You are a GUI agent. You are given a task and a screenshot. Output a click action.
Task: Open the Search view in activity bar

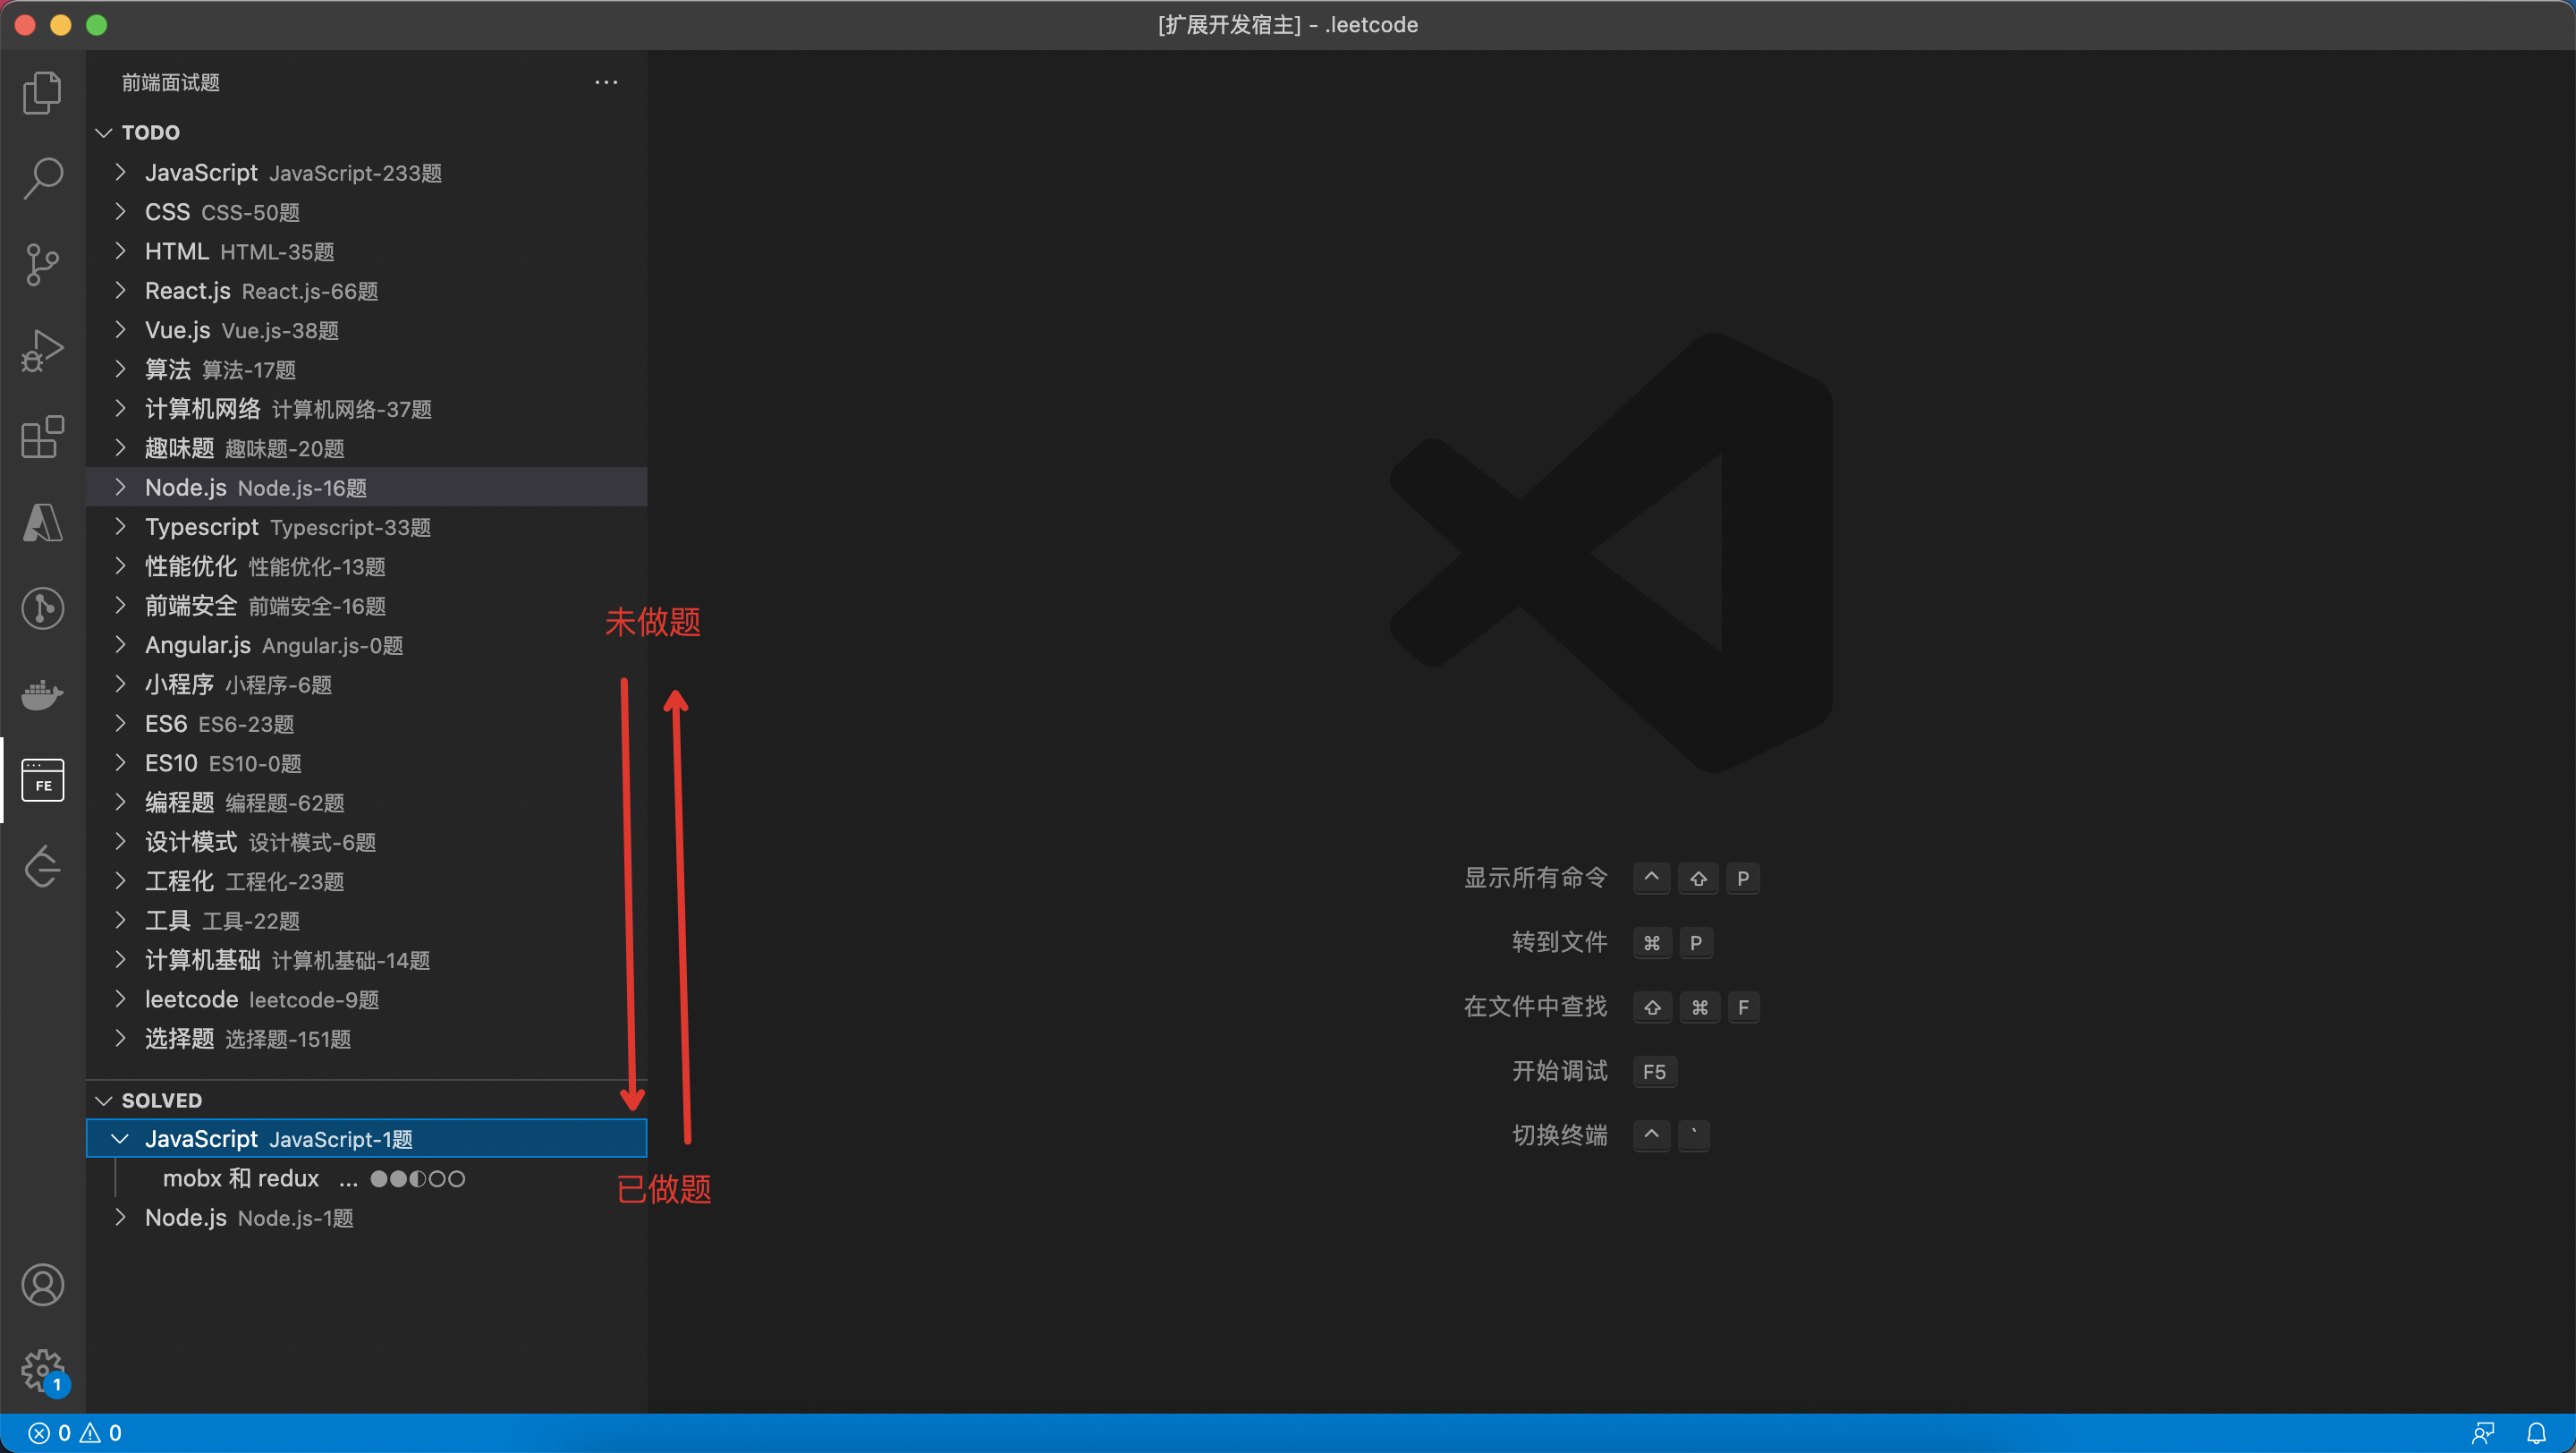click(42, 178)
